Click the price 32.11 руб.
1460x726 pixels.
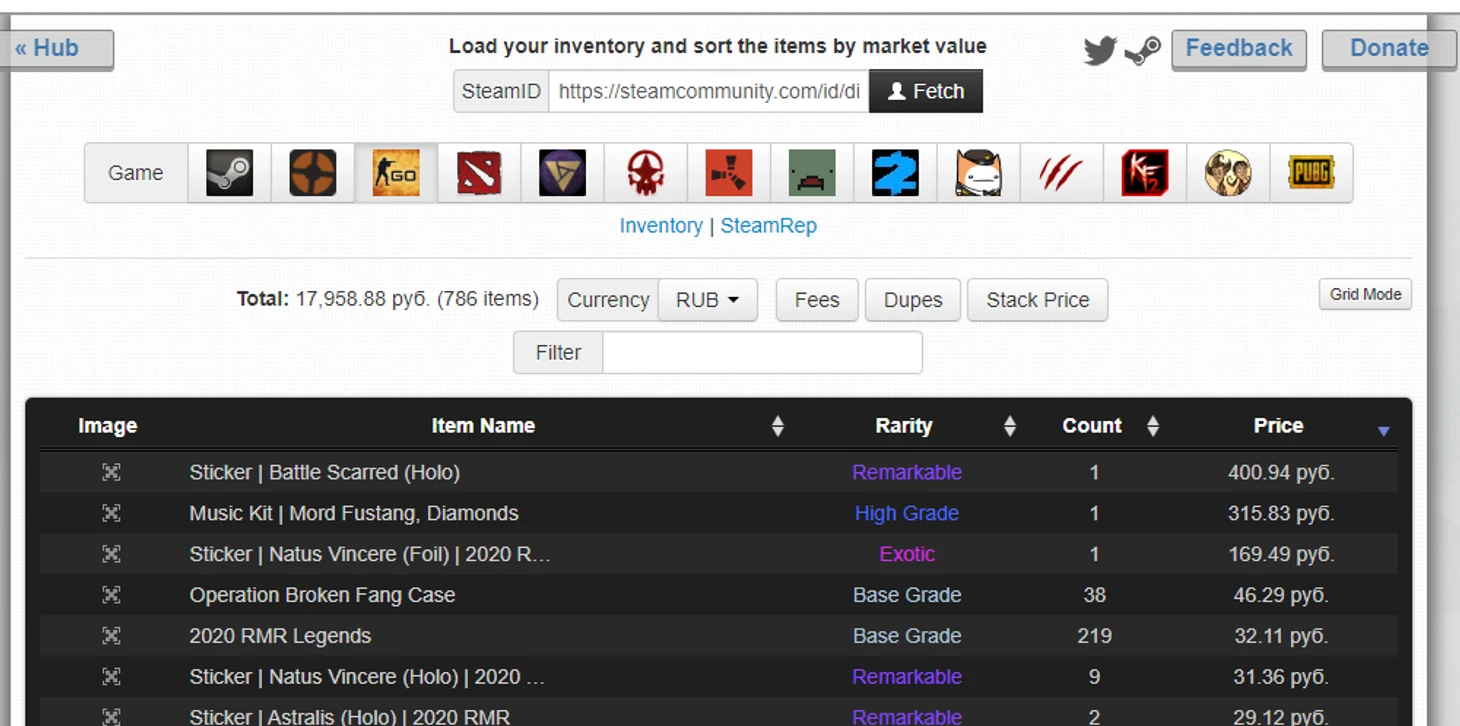[1281, 636]
